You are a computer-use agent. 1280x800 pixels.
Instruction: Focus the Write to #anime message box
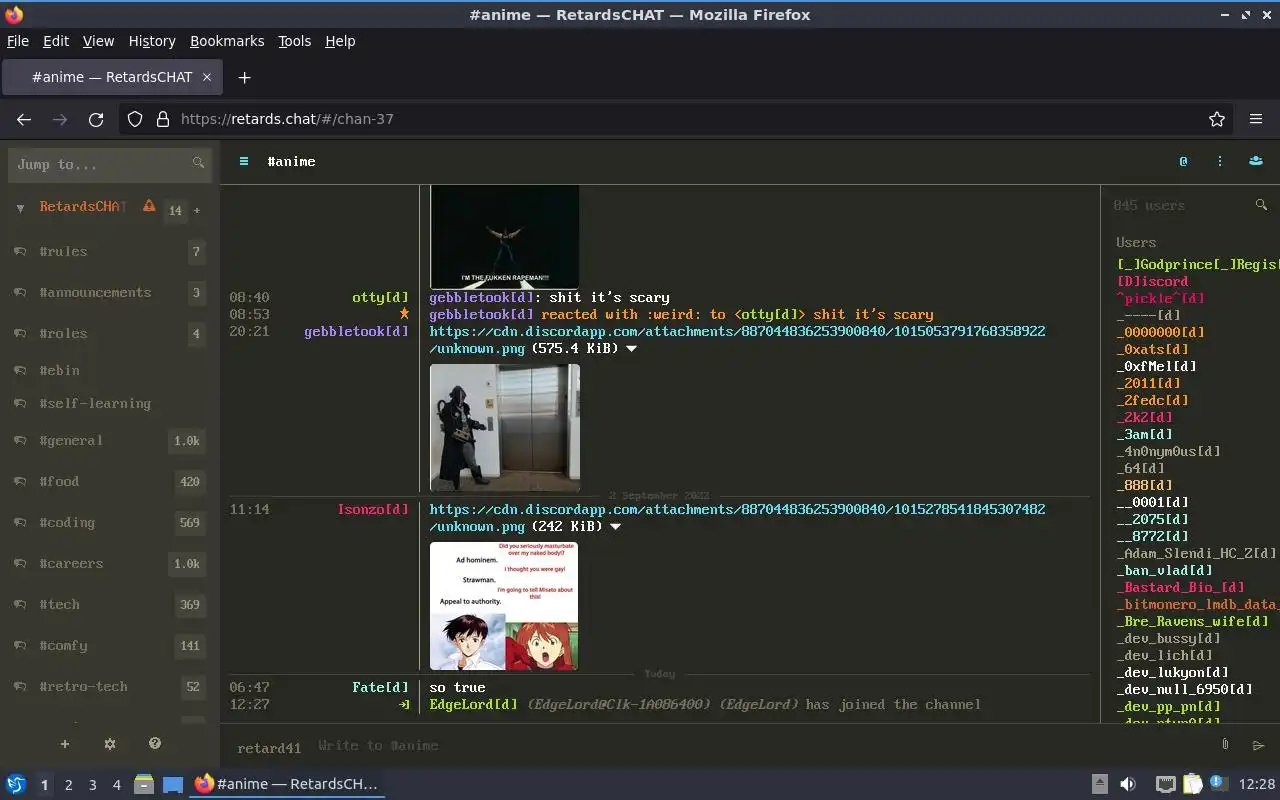760,745
